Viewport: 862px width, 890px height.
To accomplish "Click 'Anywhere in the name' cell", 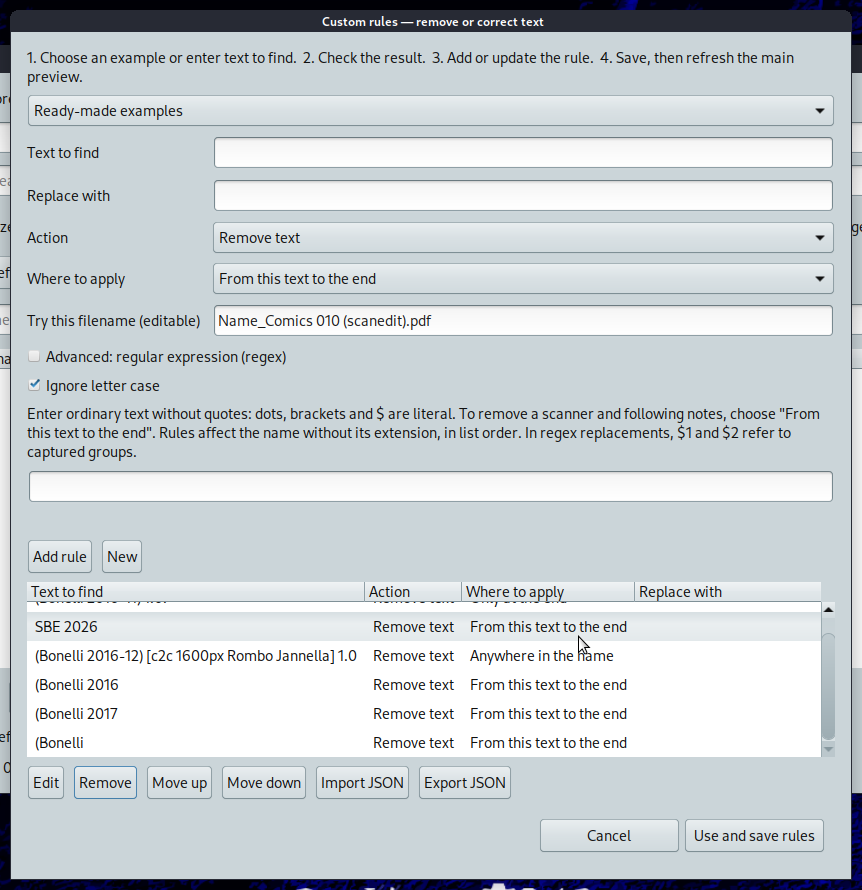I will pyautogui.click(x=541, y=656).
